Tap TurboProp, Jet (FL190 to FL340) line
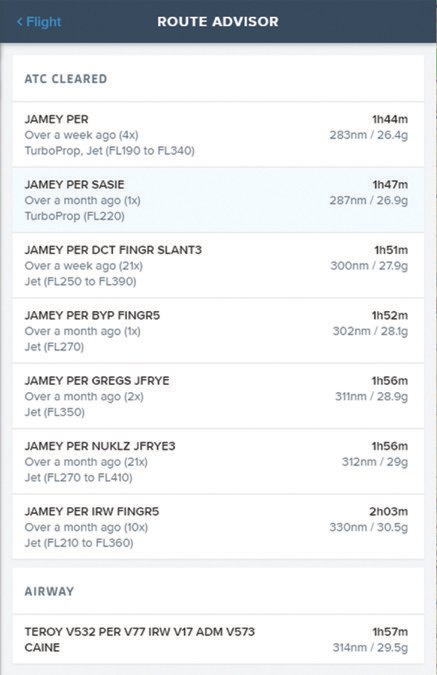 109,151
